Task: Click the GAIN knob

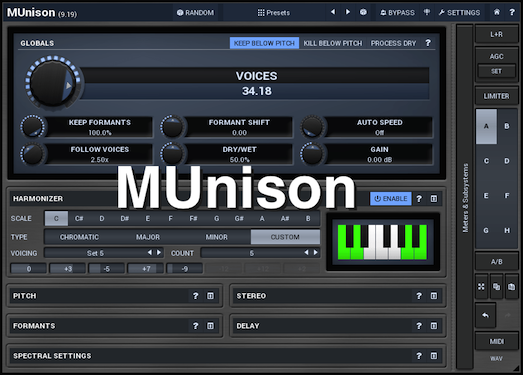Action: [312, 154]
